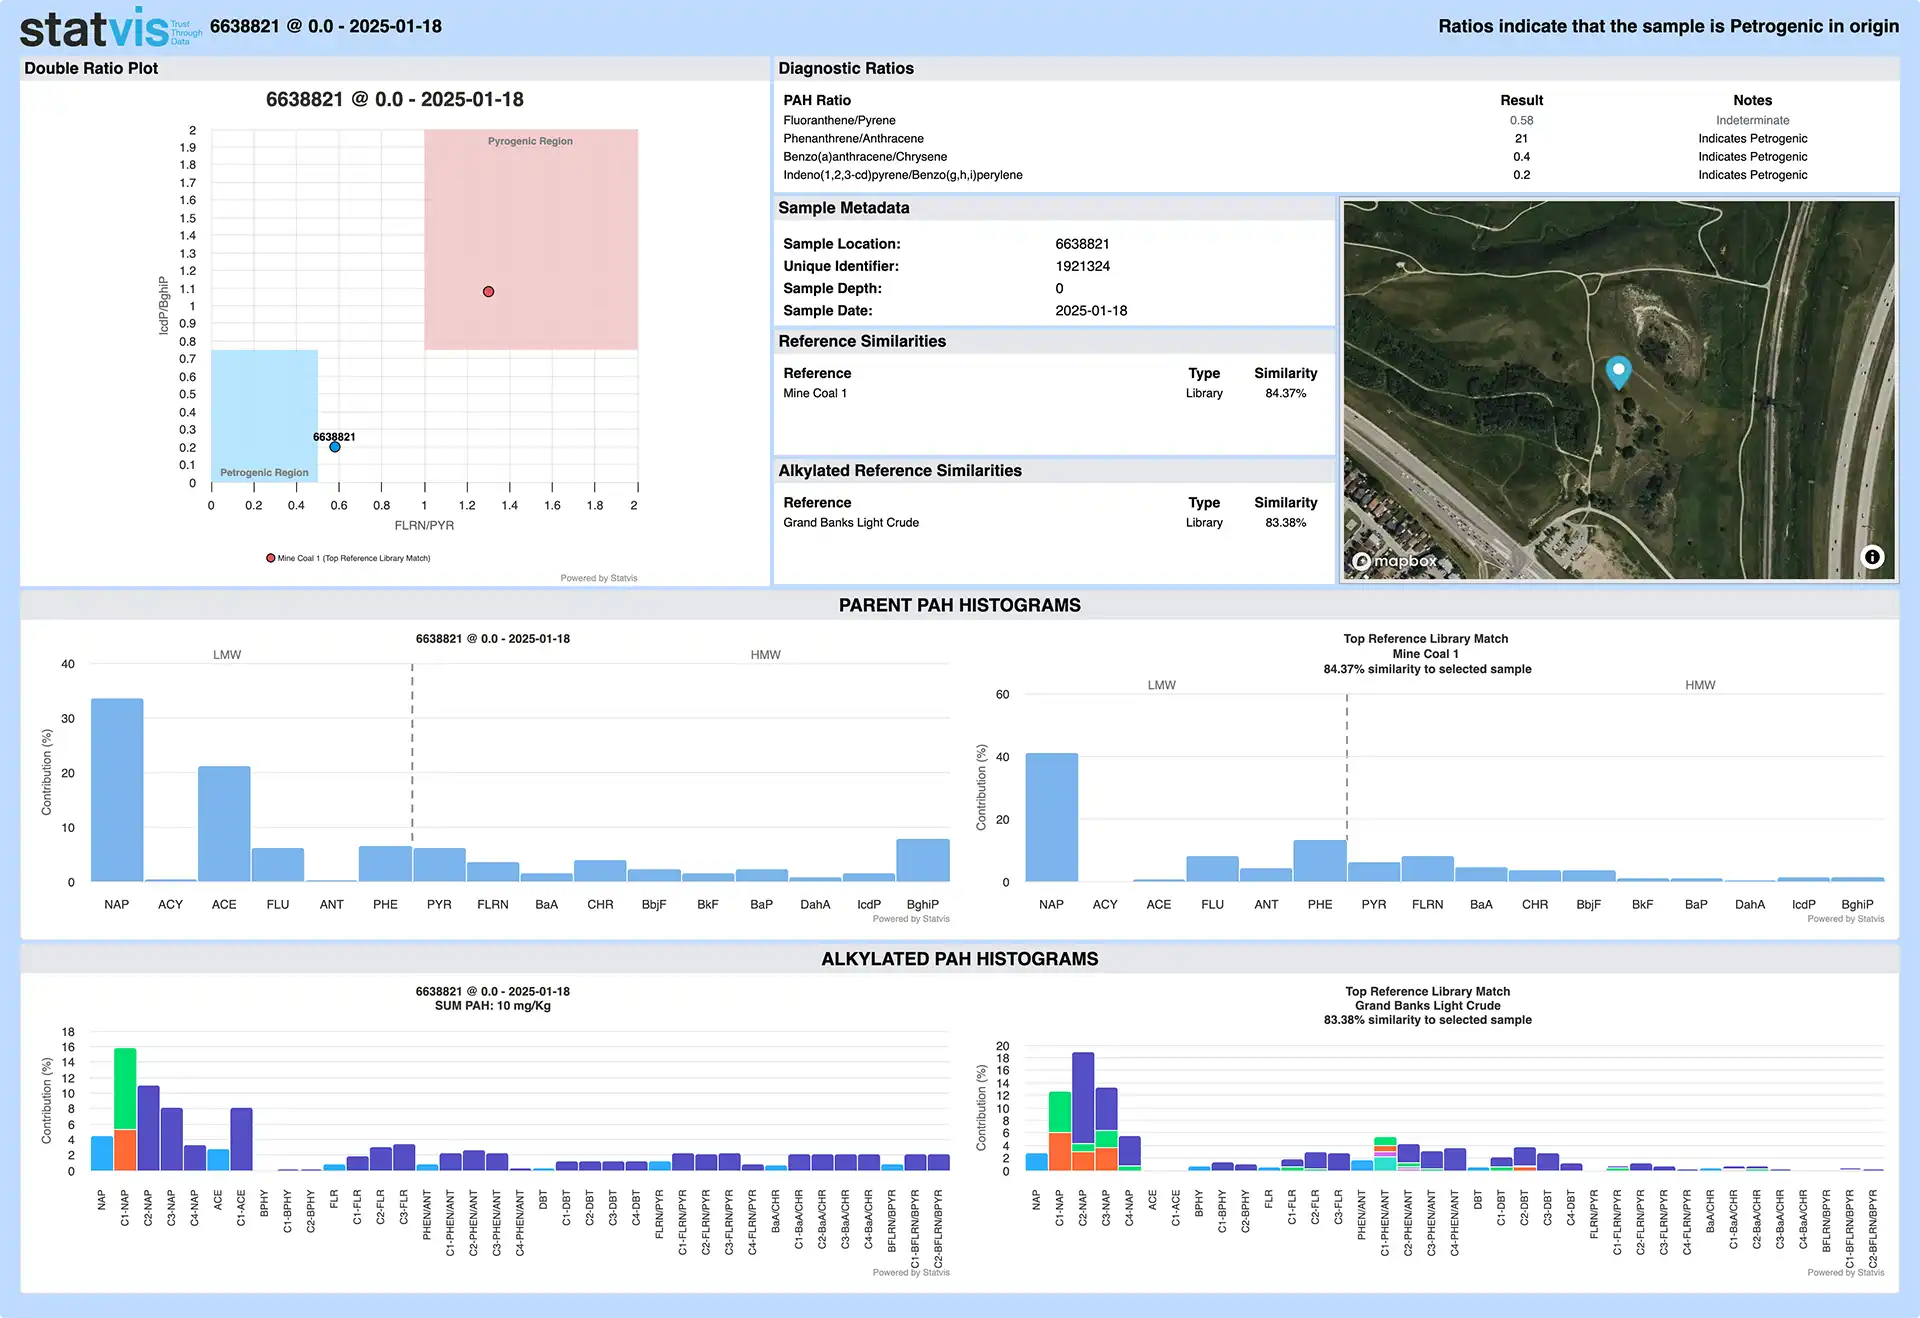Select Grand Banks Light Crude reference row

click(x=850, y=522)
